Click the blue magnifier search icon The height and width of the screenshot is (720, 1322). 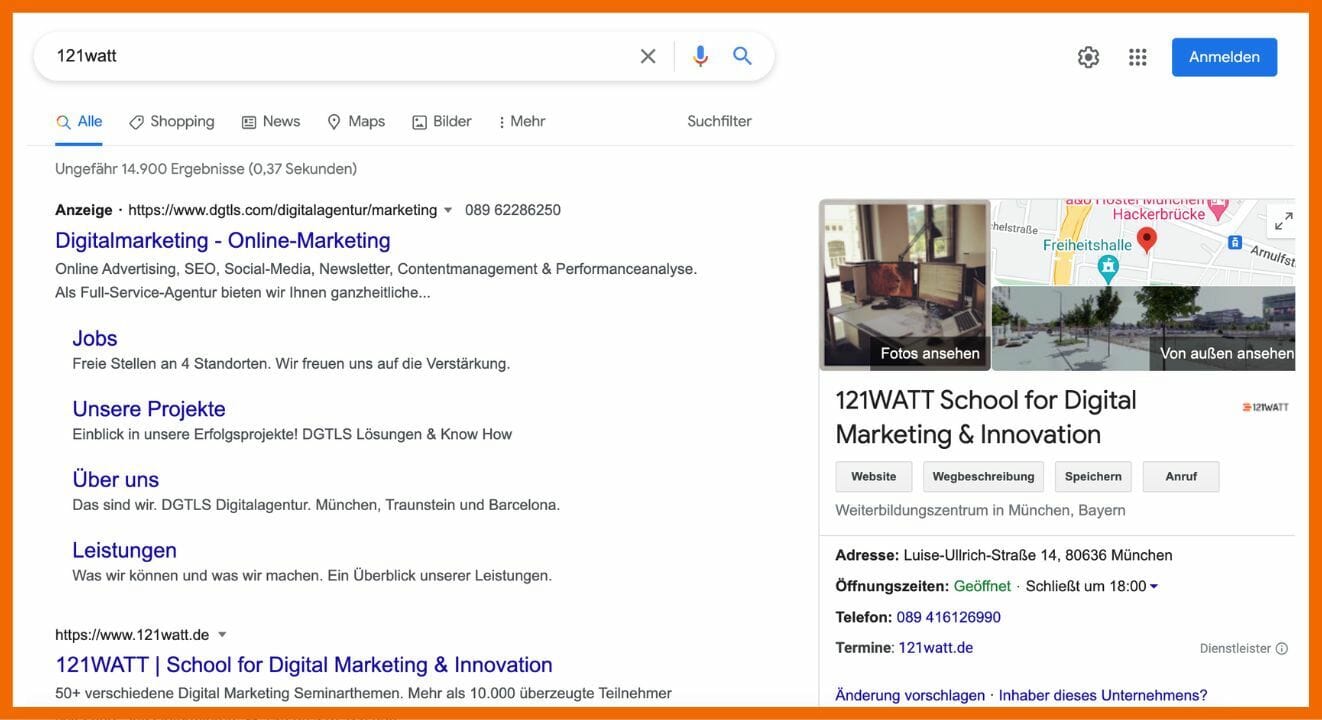pos(742,56)
